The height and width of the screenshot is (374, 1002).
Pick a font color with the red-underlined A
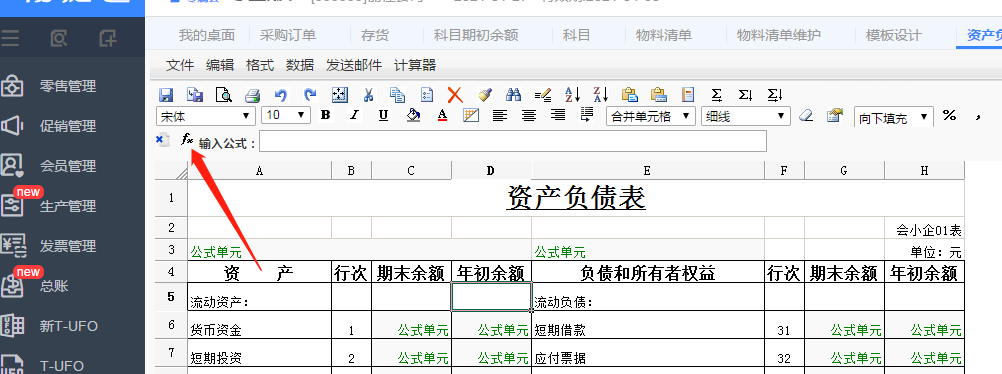[442, 116]
